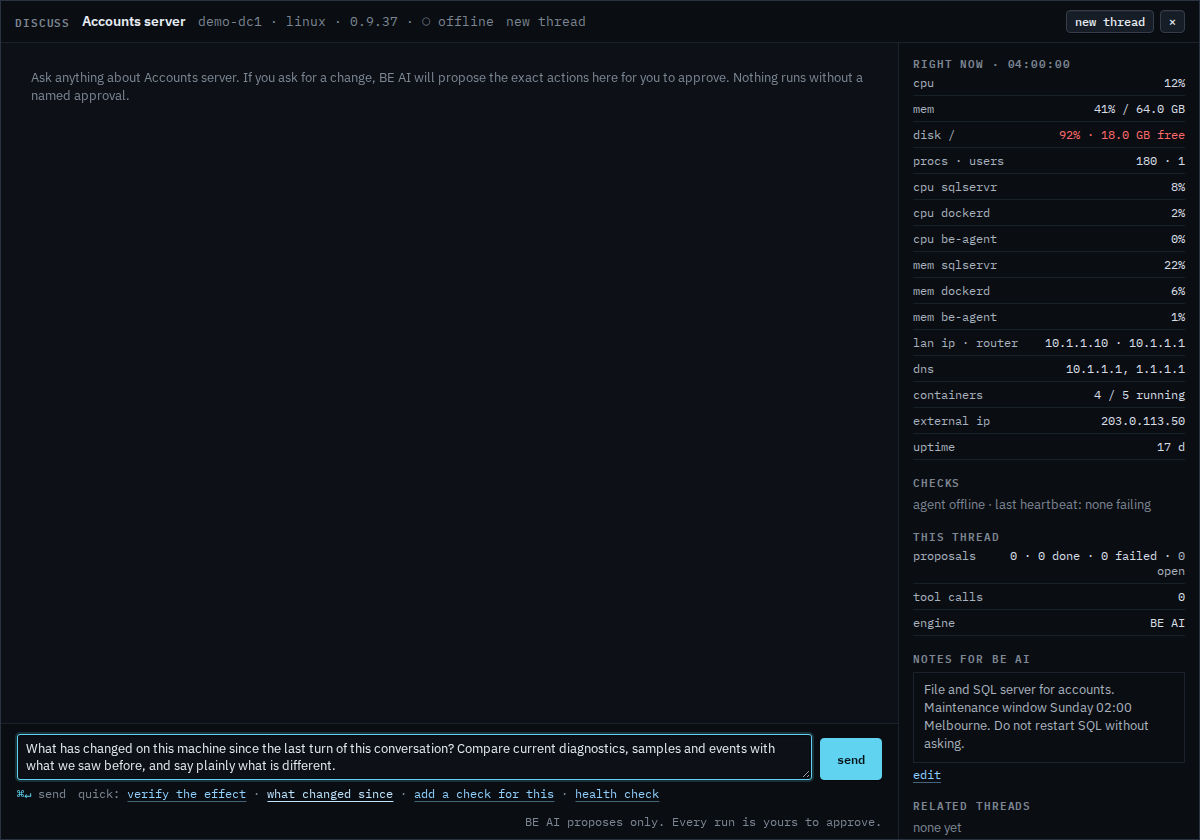Click the '4 / 5 running' containers value
The height and width of the screenshot is (840, 1200).
click(1139, 395)
